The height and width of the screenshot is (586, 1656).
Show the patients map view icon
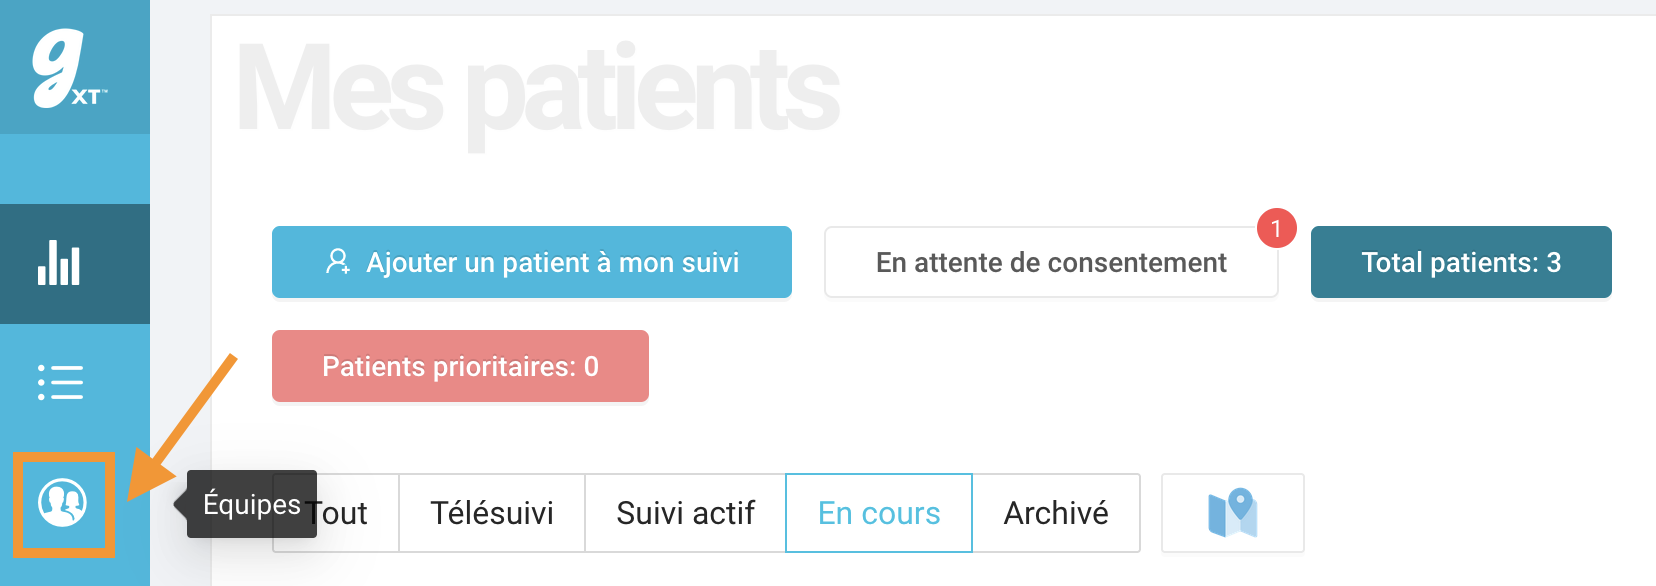click(1232, 513)
